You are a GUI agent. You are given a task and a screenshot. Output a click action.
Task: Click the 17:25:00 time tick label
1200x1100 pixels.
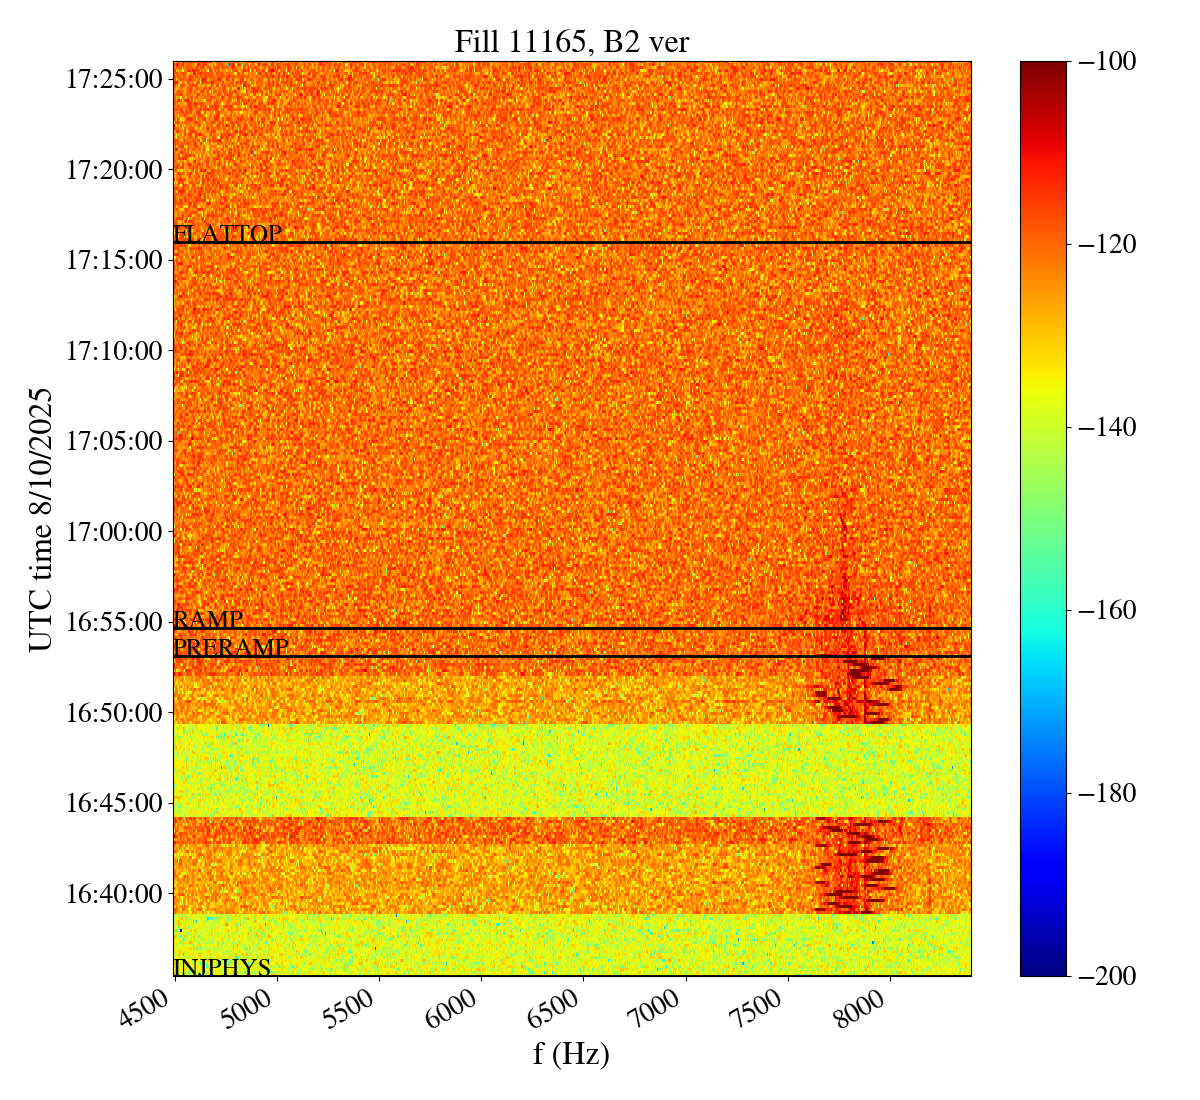pyautogui.click(x=114, y=78)
